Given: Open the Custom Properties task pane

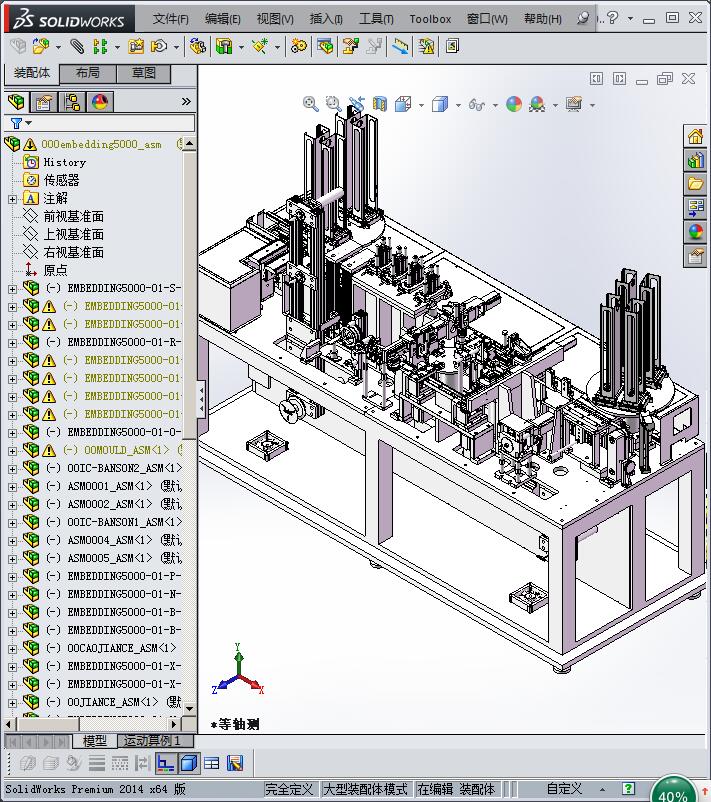Looking at the screenshot, I should (695, 256).
